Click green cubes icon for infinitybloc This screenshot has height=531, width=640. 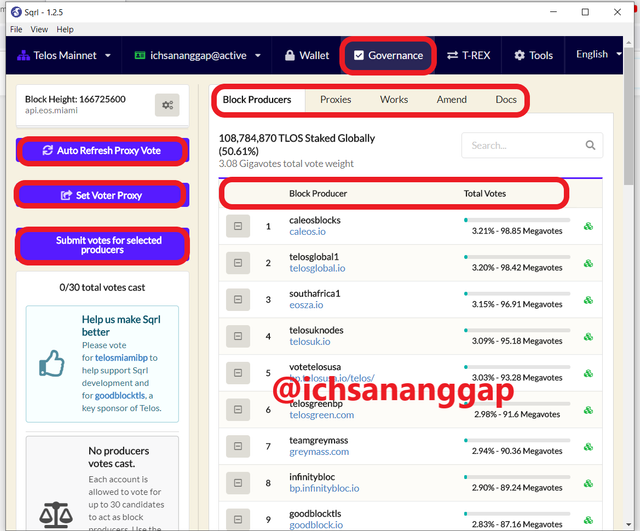click(588, 483)
